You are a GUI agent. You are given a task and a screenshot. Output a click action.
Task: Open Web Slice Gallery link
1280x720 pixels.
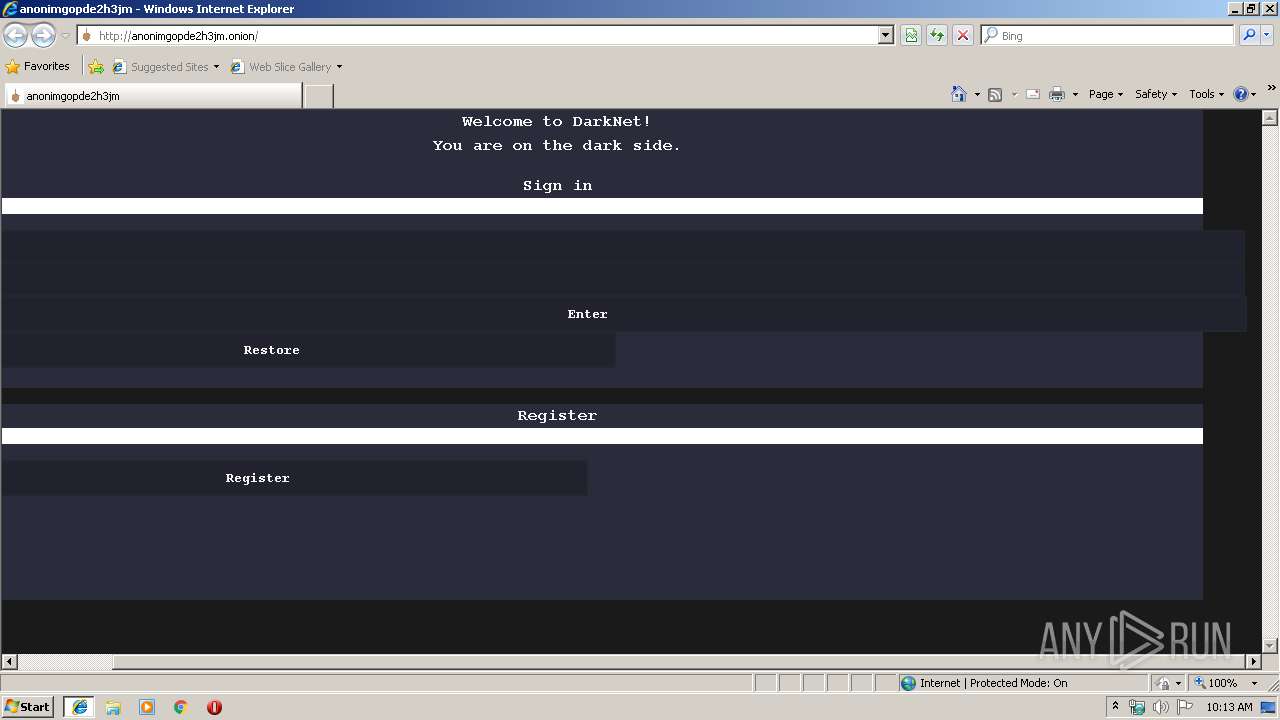(x=281, y=67)
